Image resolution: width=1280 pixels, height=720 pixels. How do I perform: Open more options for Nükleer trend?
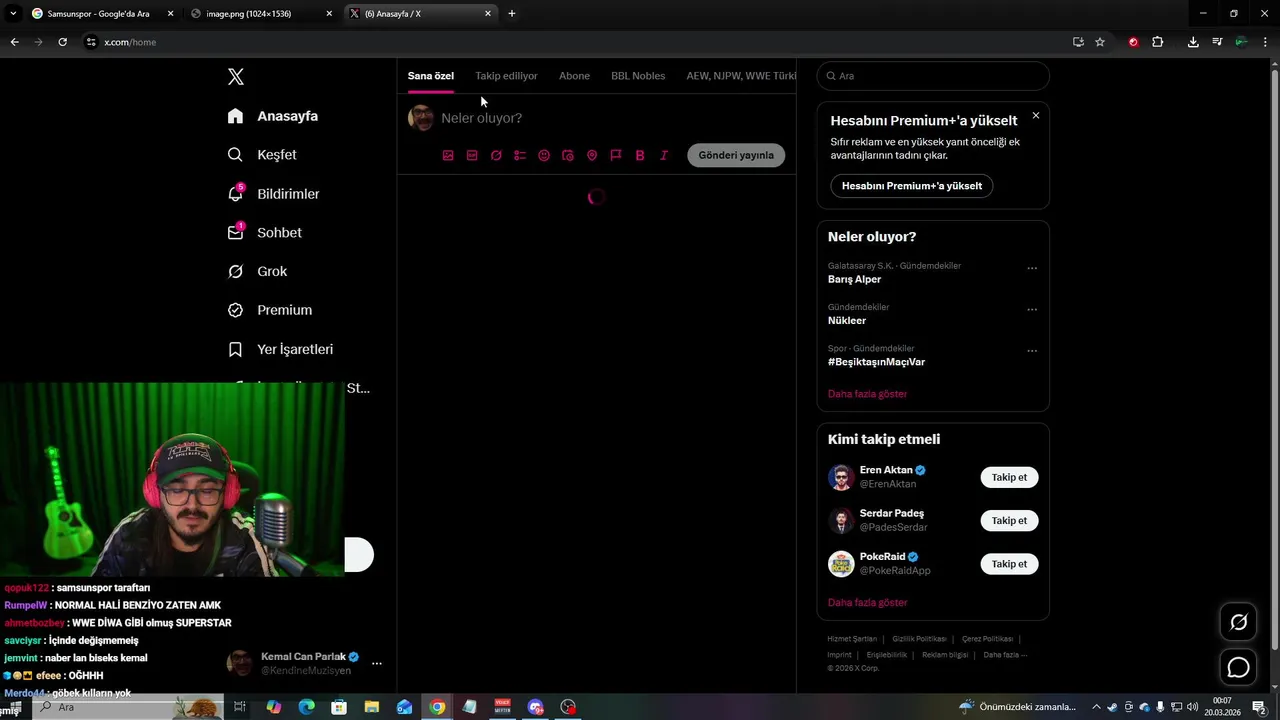pyautogui.click(x=1032, y=309)
